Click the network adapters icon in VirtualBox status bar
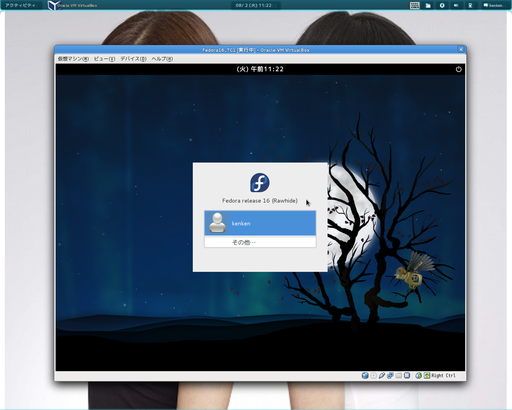The image size is (512, 410). [390, 376]
